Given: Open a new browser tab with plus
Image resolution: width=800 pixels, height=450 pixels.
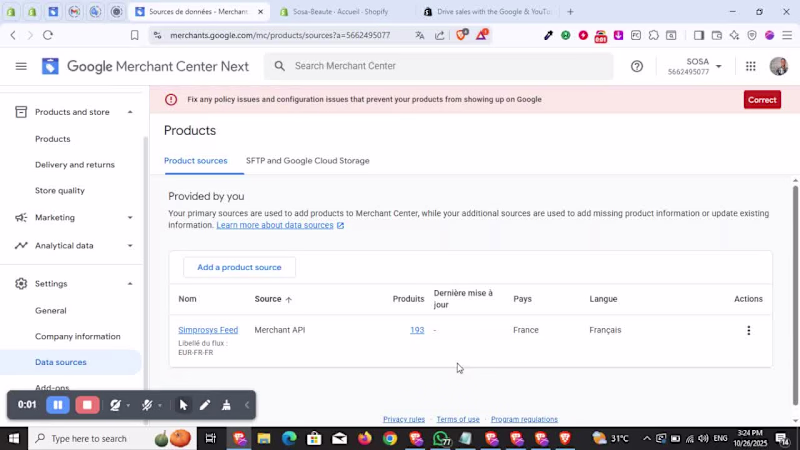Looking at the screenshot, I should point(570,12).
